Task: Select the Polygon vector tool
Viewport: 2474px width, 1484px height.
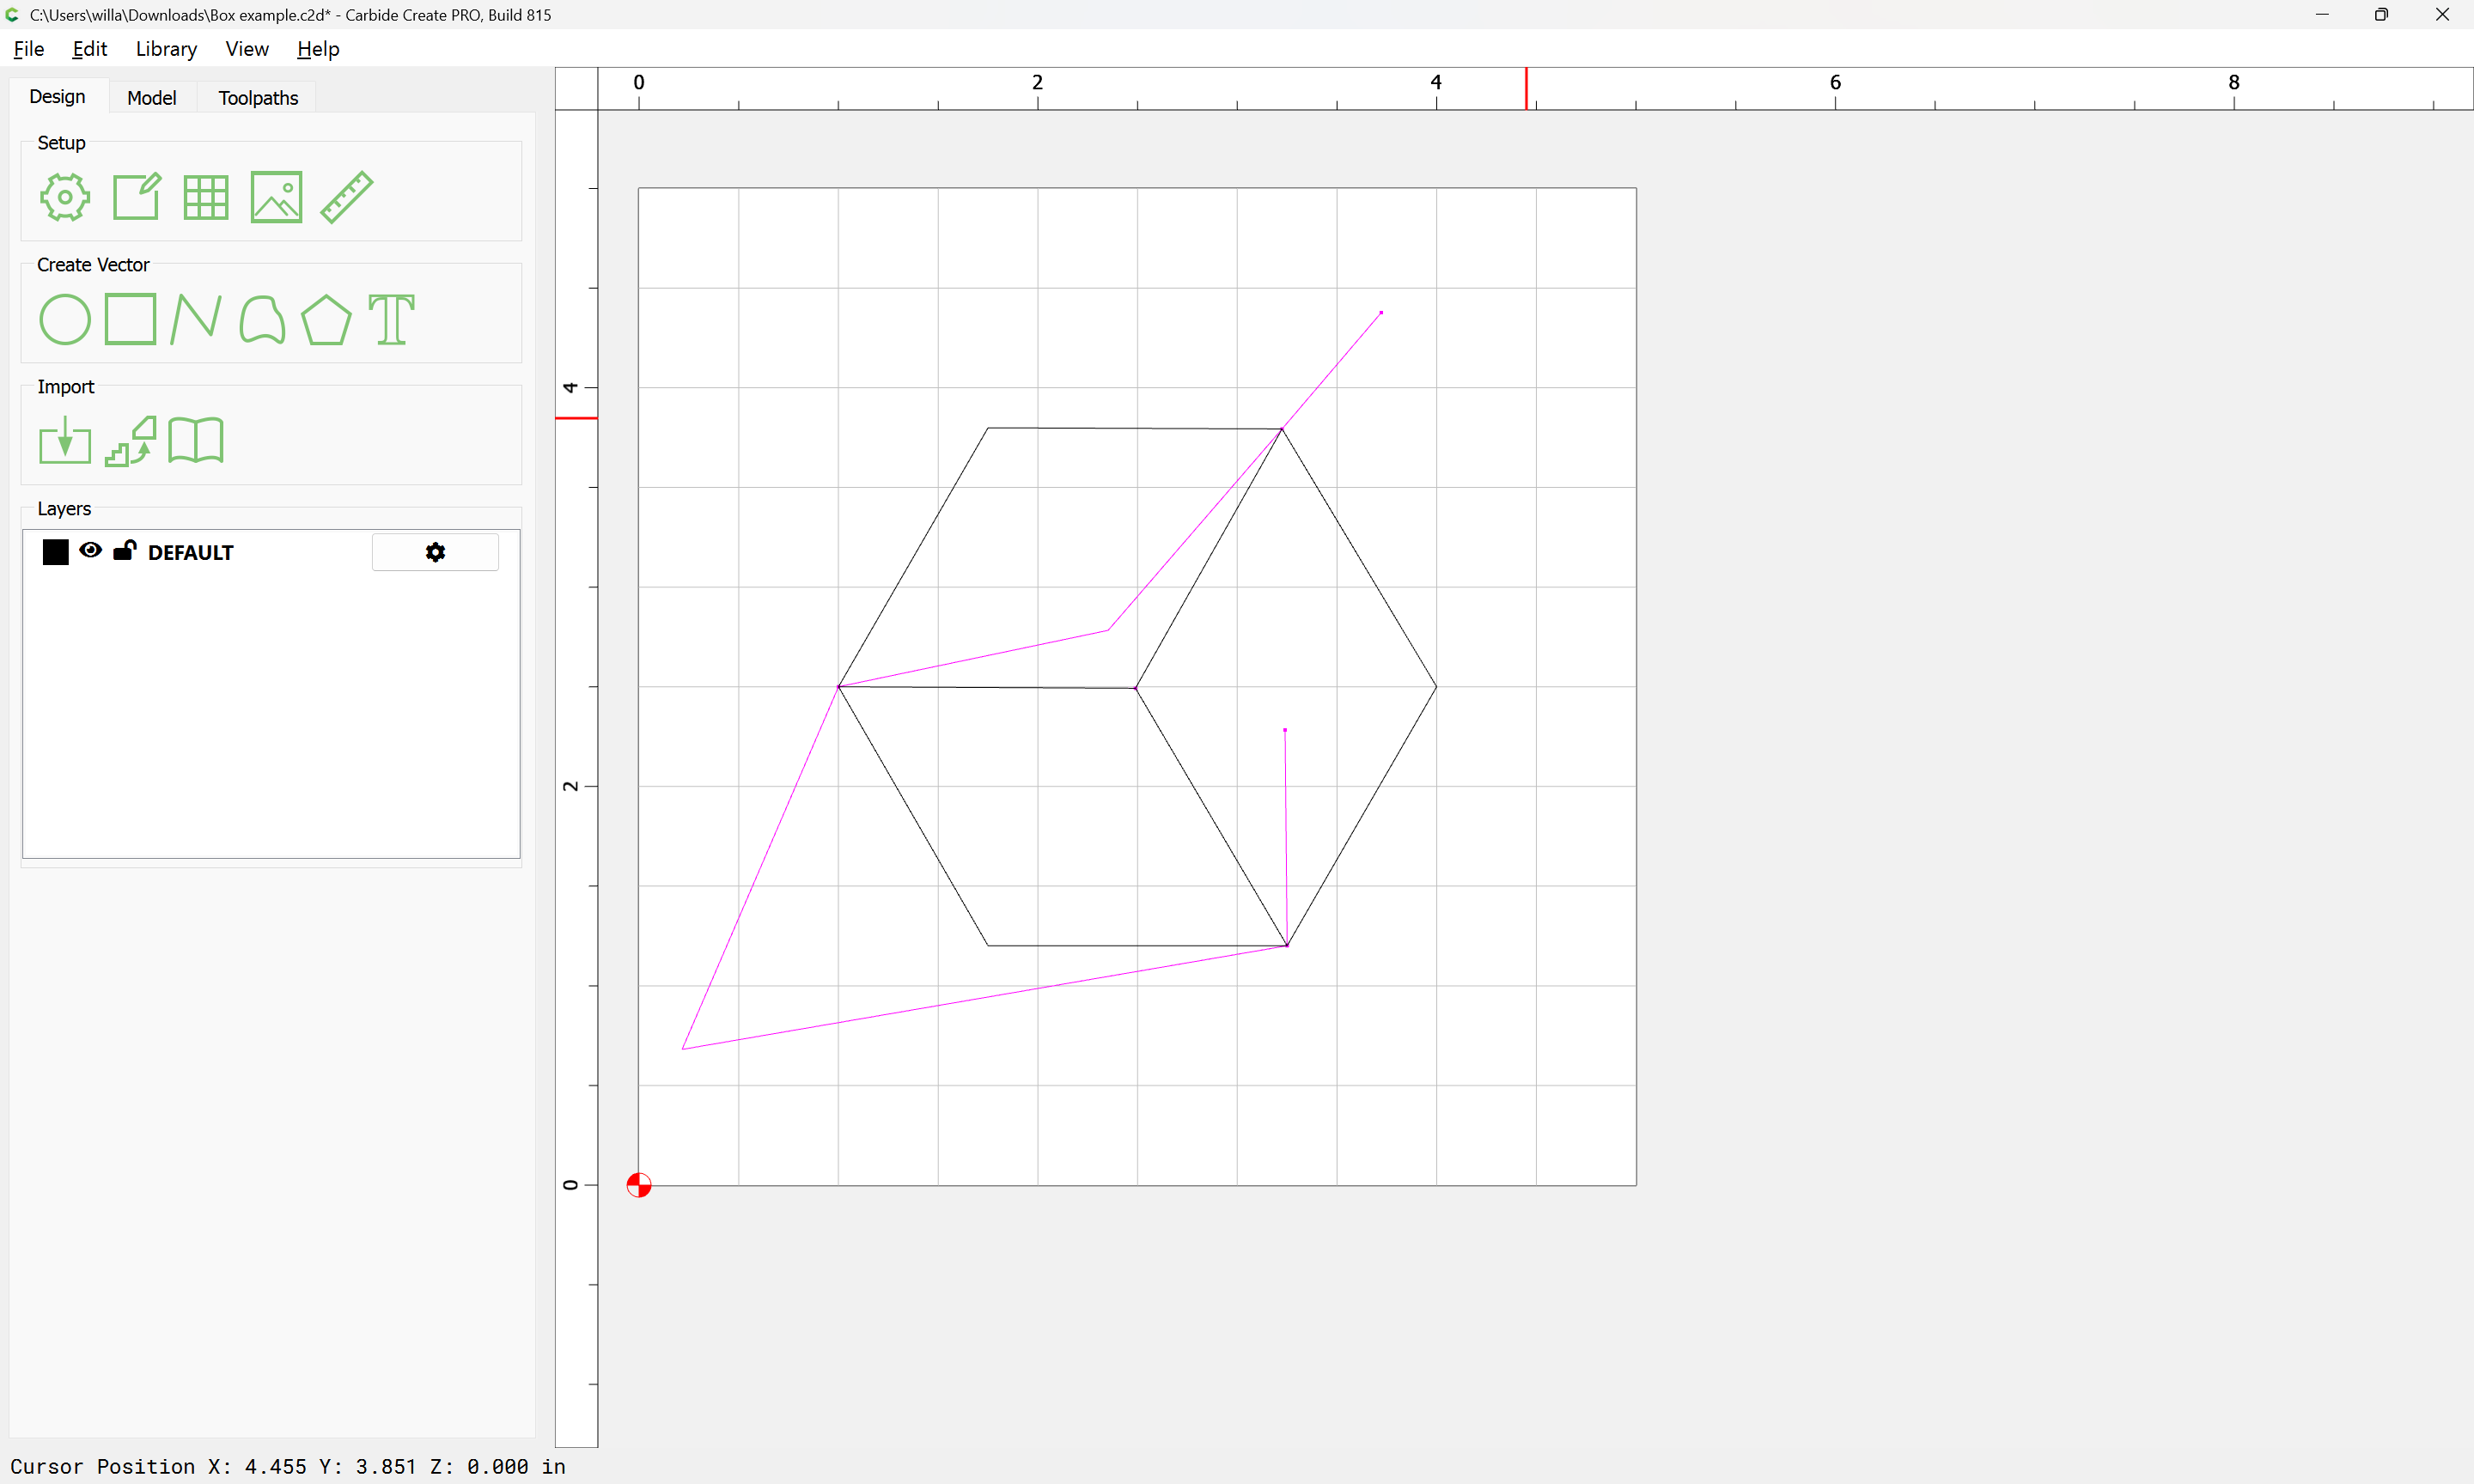Action: click(326, 319)
